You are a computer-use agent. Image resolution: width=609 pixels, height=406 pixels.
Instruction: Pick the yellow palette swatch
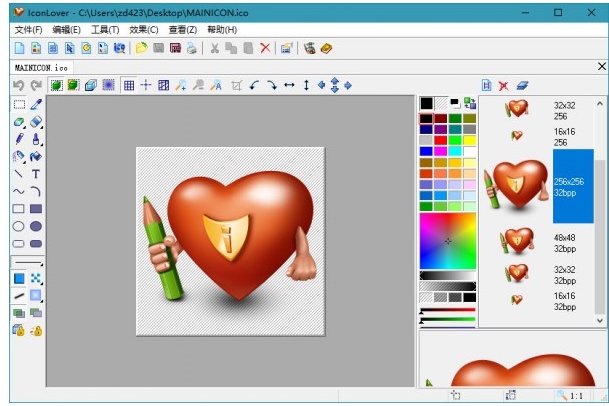(469, 140)
